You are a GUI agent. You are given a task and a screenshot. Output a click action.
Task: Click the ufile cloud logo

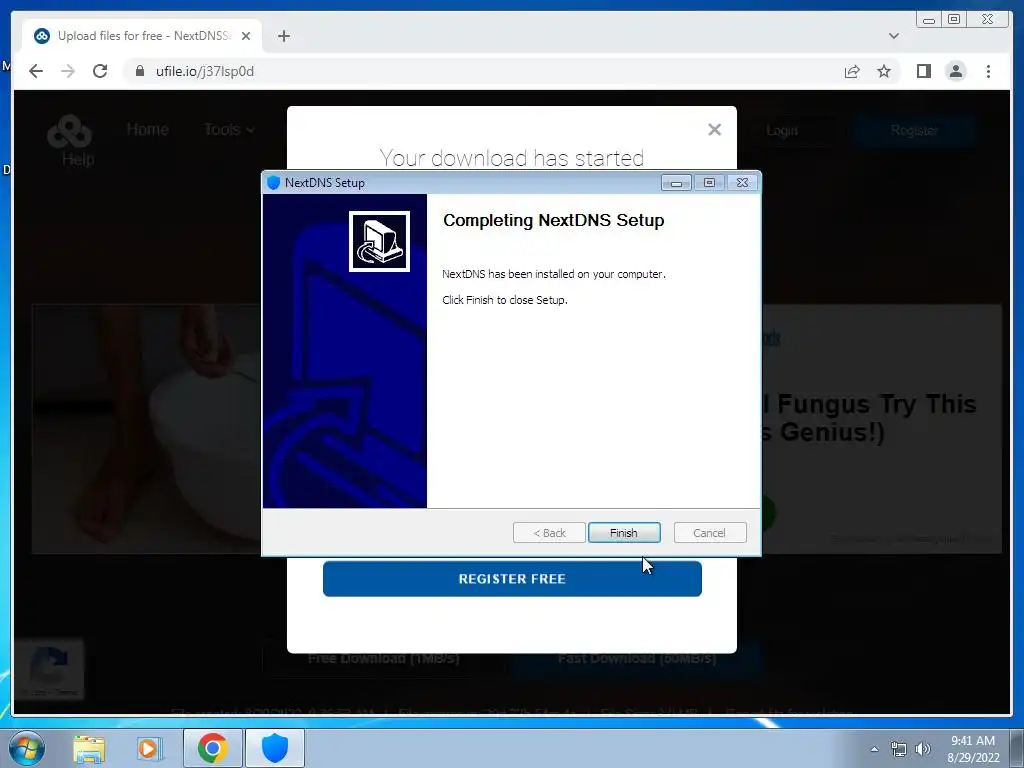69,131
